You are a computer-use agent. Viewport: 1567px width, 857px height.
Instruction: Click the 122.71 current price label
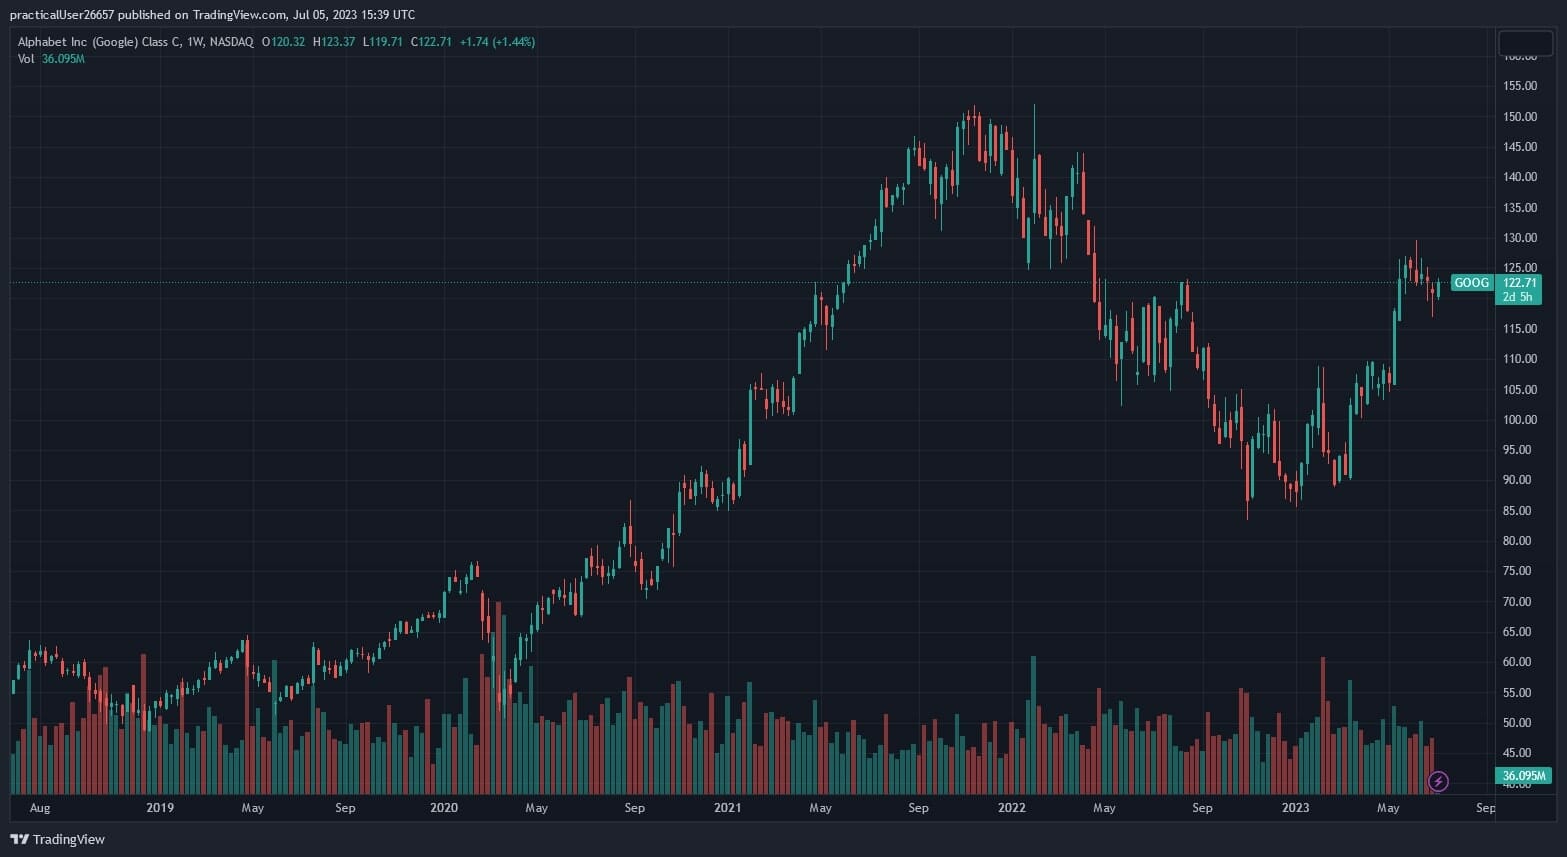(x=1520, y=283)
